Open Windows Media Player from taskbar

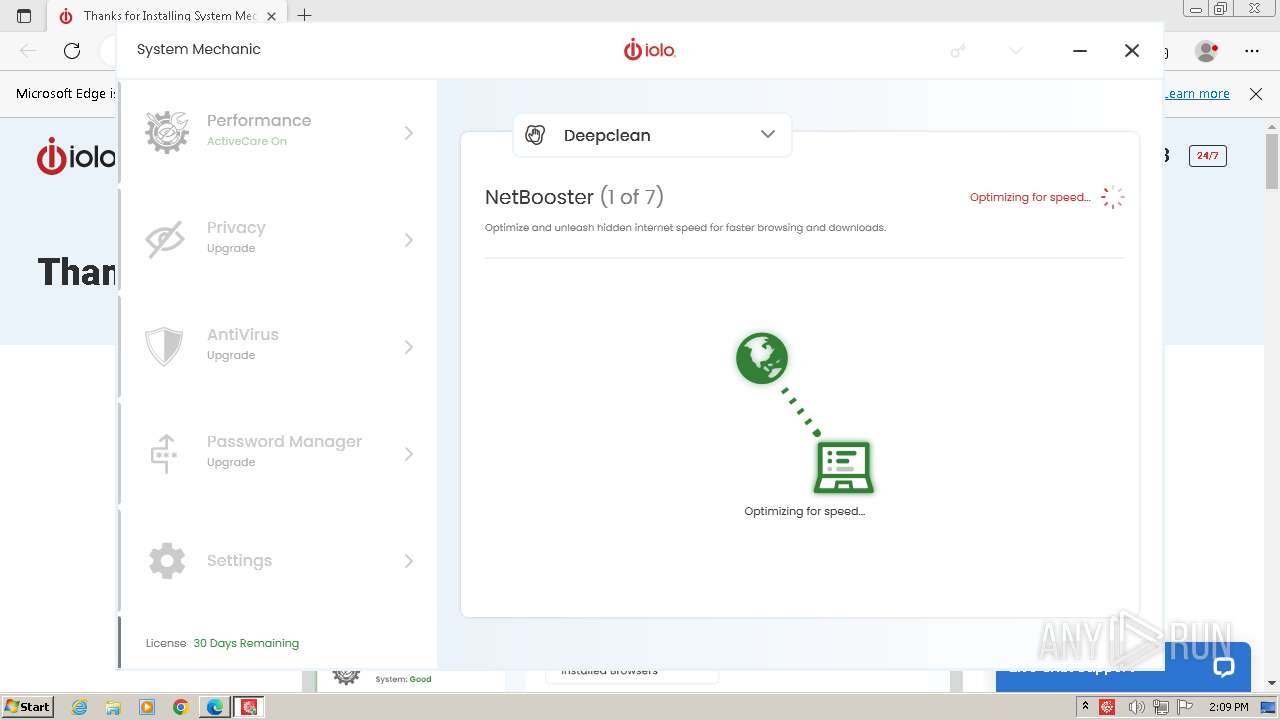coord(147,707)
